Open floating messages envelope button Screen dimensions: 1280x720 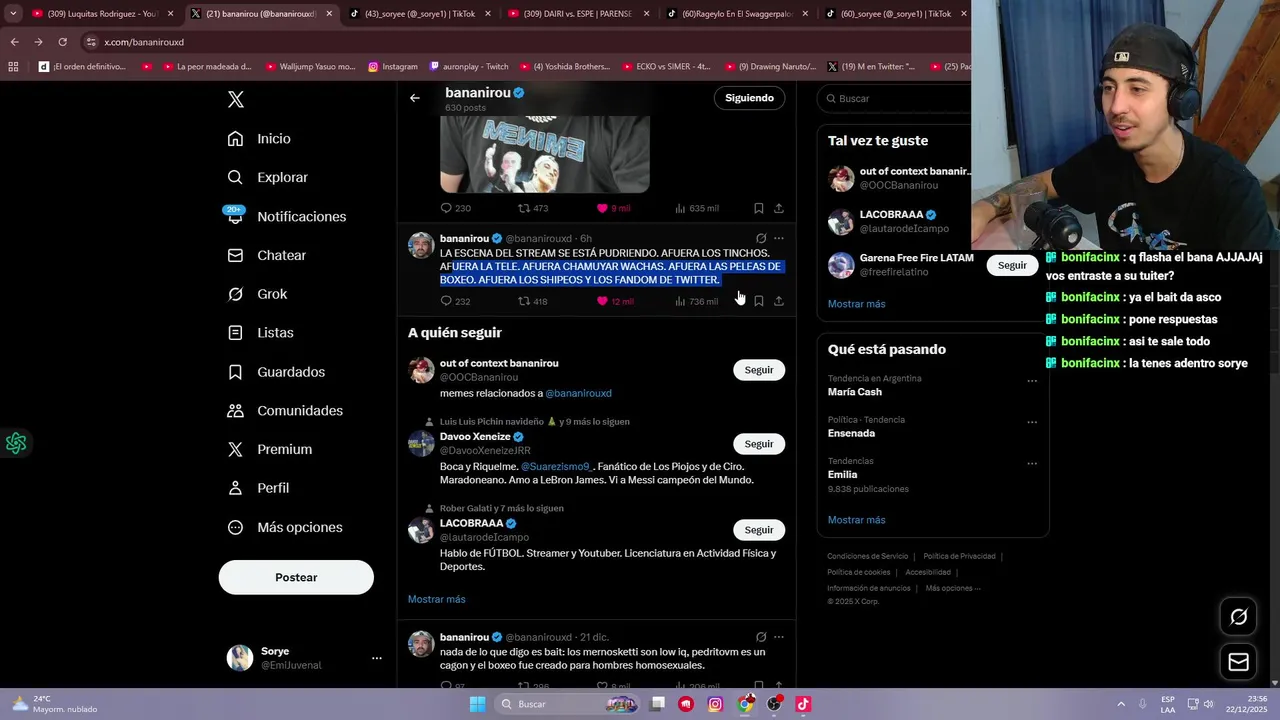pos(1239,662)
